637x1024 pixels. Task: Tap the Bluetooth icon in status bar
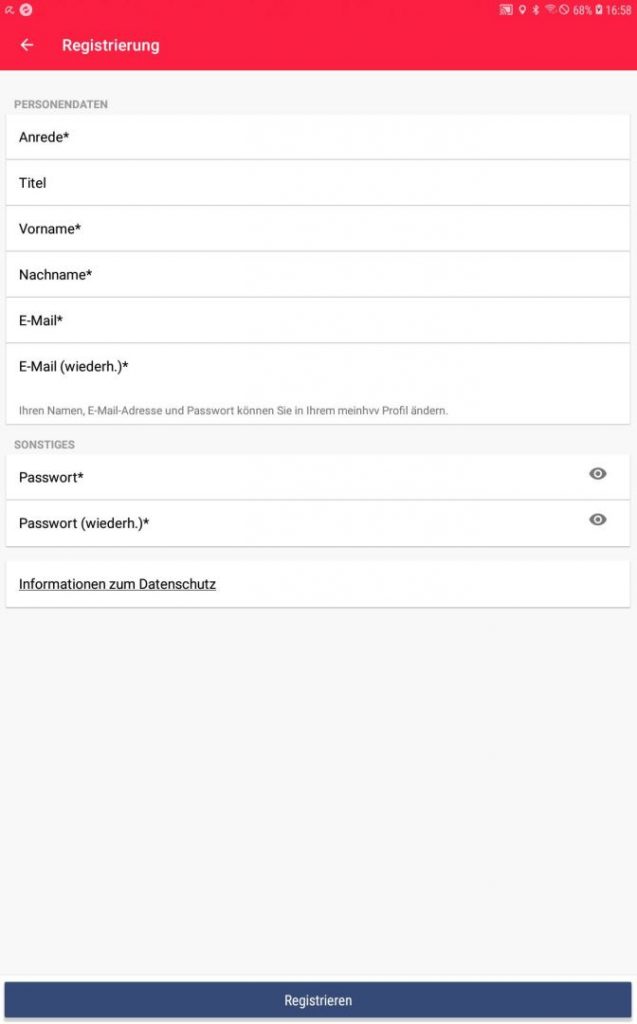coord(536,10)
